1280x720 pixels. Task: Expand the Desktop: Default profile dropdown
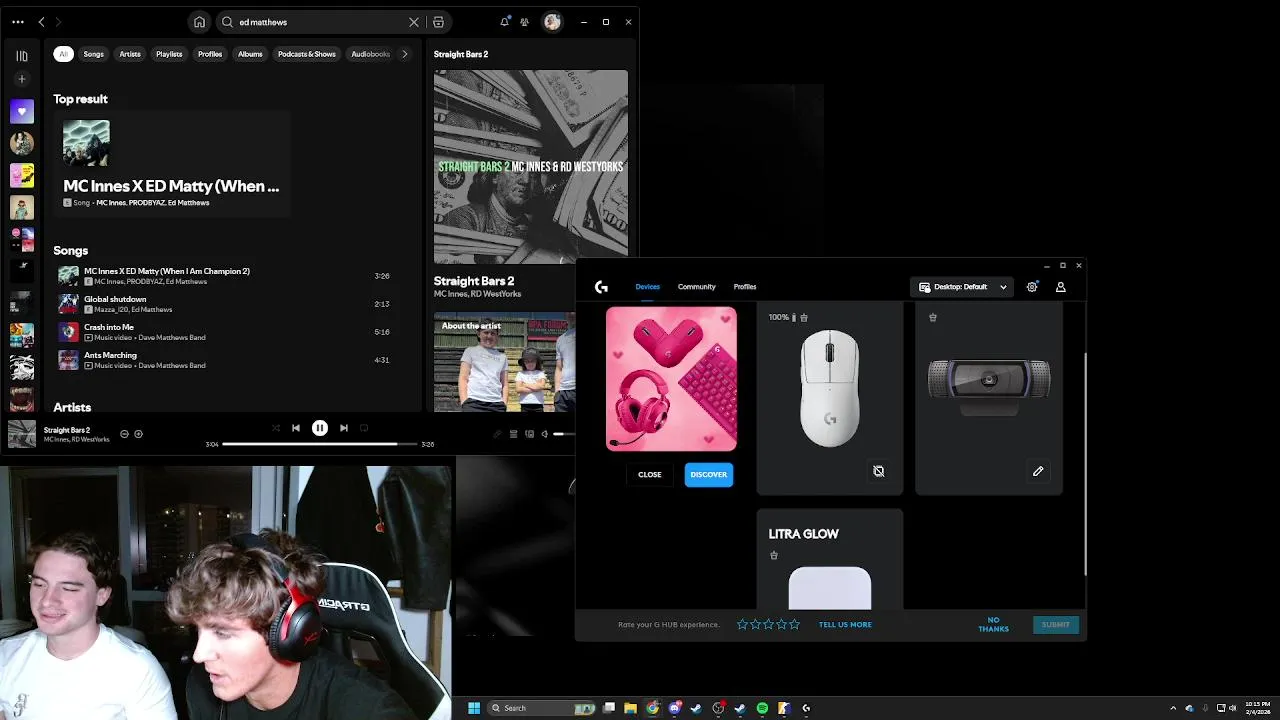tap(963, 287)
